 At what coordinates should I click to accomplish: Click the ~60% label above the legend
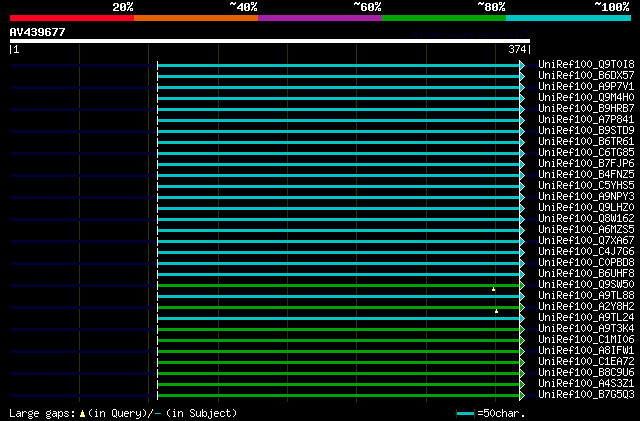[x=367, y=7]
